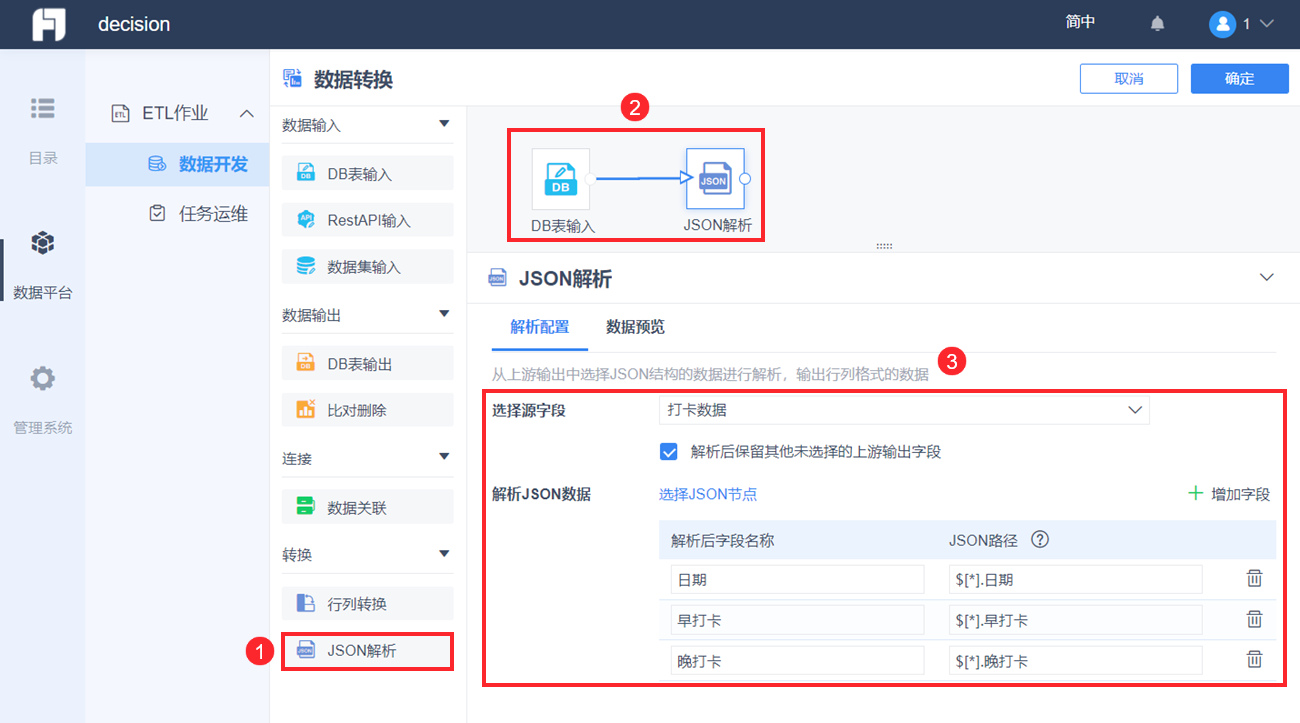Toggle 解析后保留其他未选择的上游输出字段 checkbox
The width and height of the screenshot is (1300, 723).
point(669,451)
